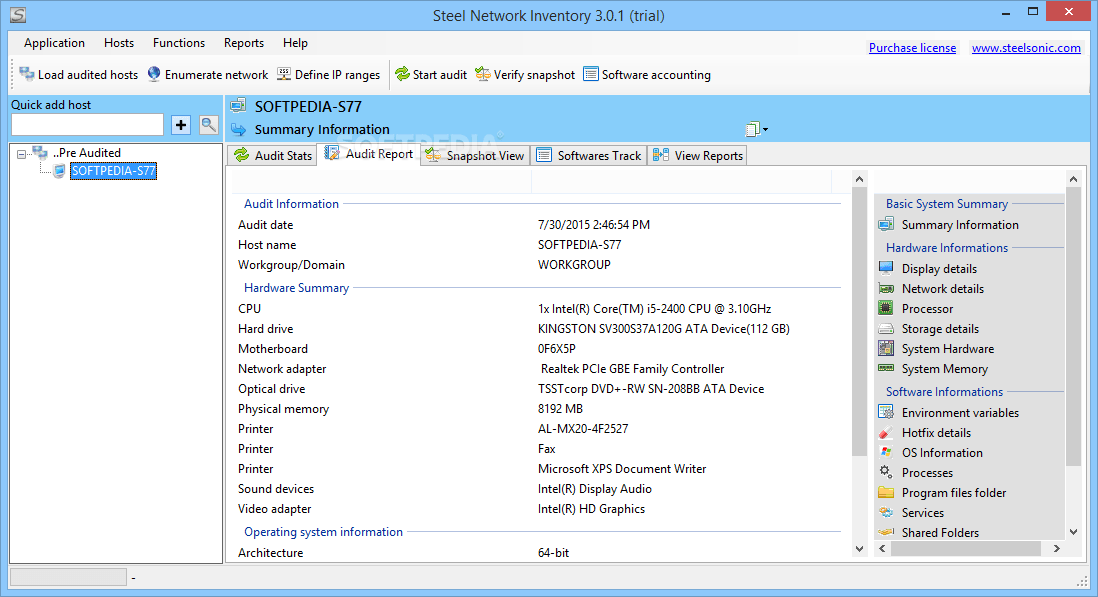Image resolution: width=1098 pixels, height=597 pixels.
Task: Click the Purchase license link
Action: (x=912, y=47)
